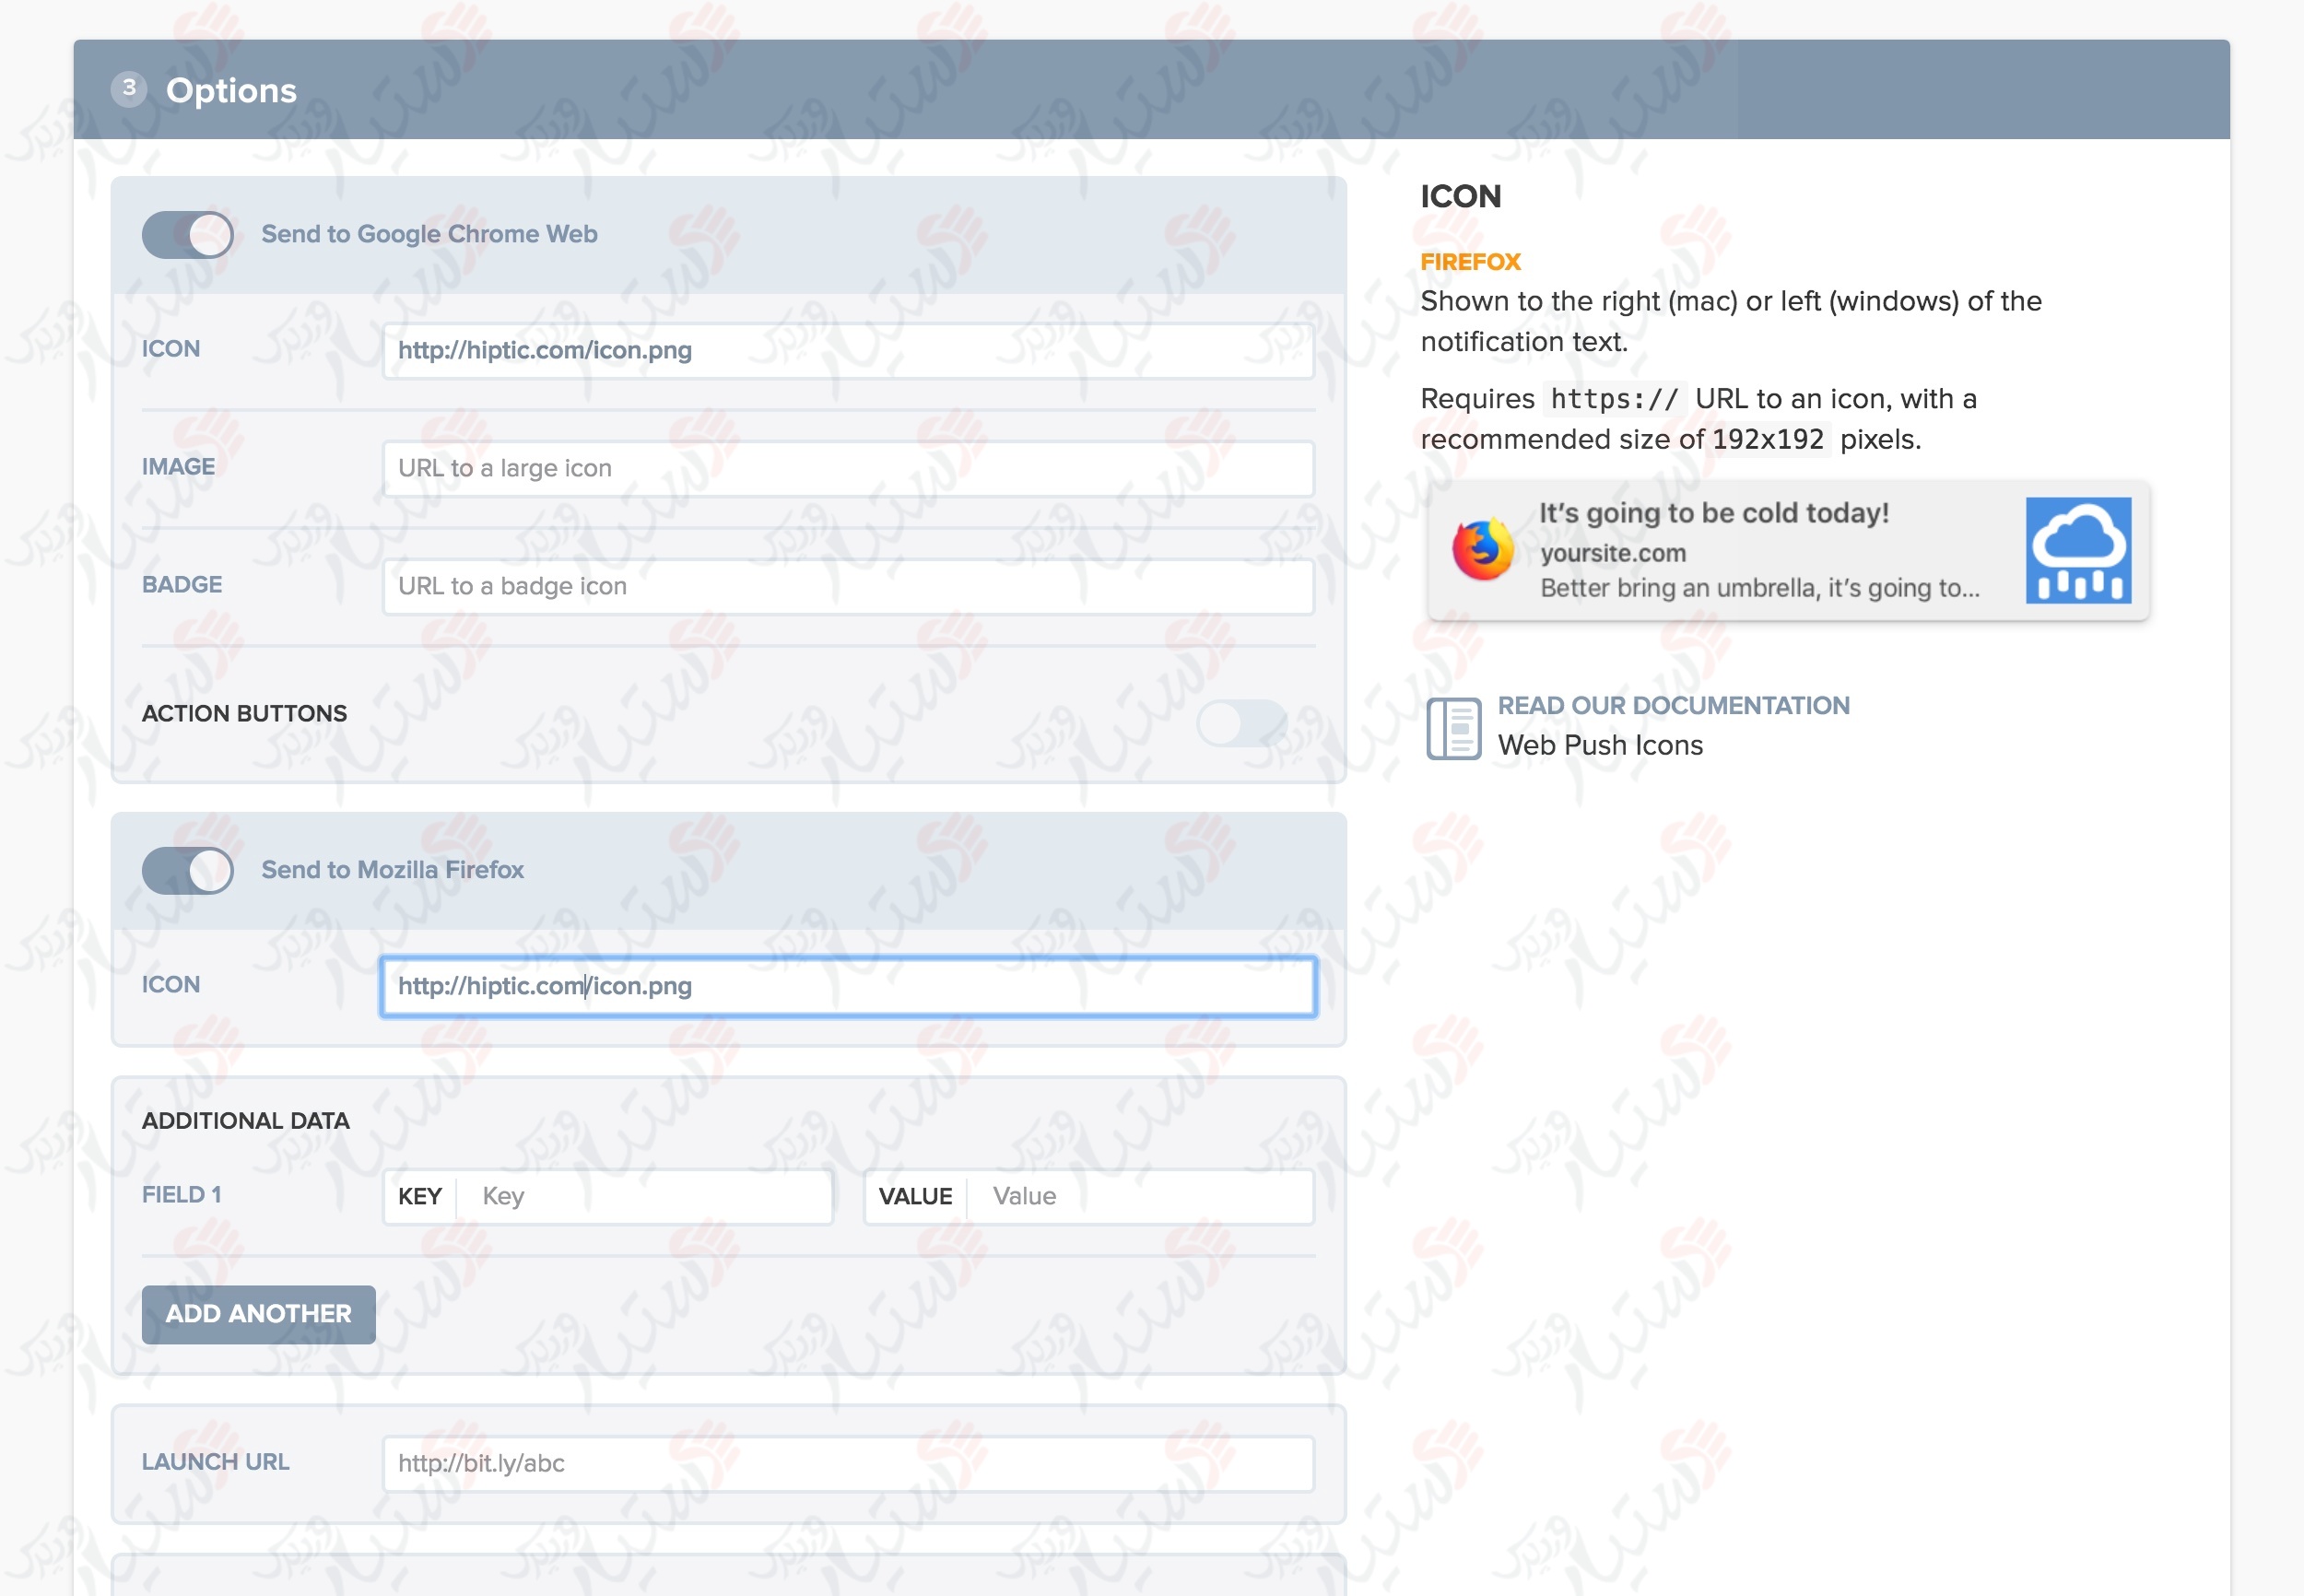This screenshot has height=1596, width=2304.
Task: Click the blue rain cloud icon in preview
Action: point(2078,551)
